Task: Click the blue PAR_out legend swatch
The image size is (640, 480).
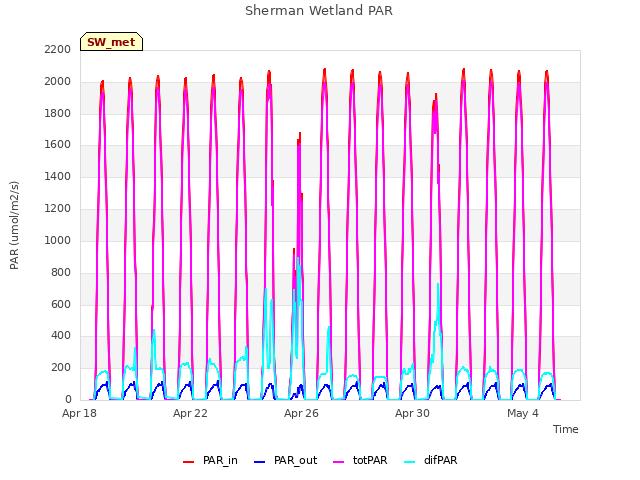Action: [x=260, y=462]
